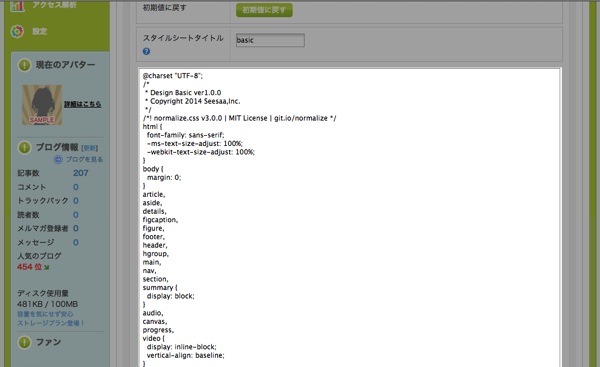Open the ブログを見る link

[84, 159]
